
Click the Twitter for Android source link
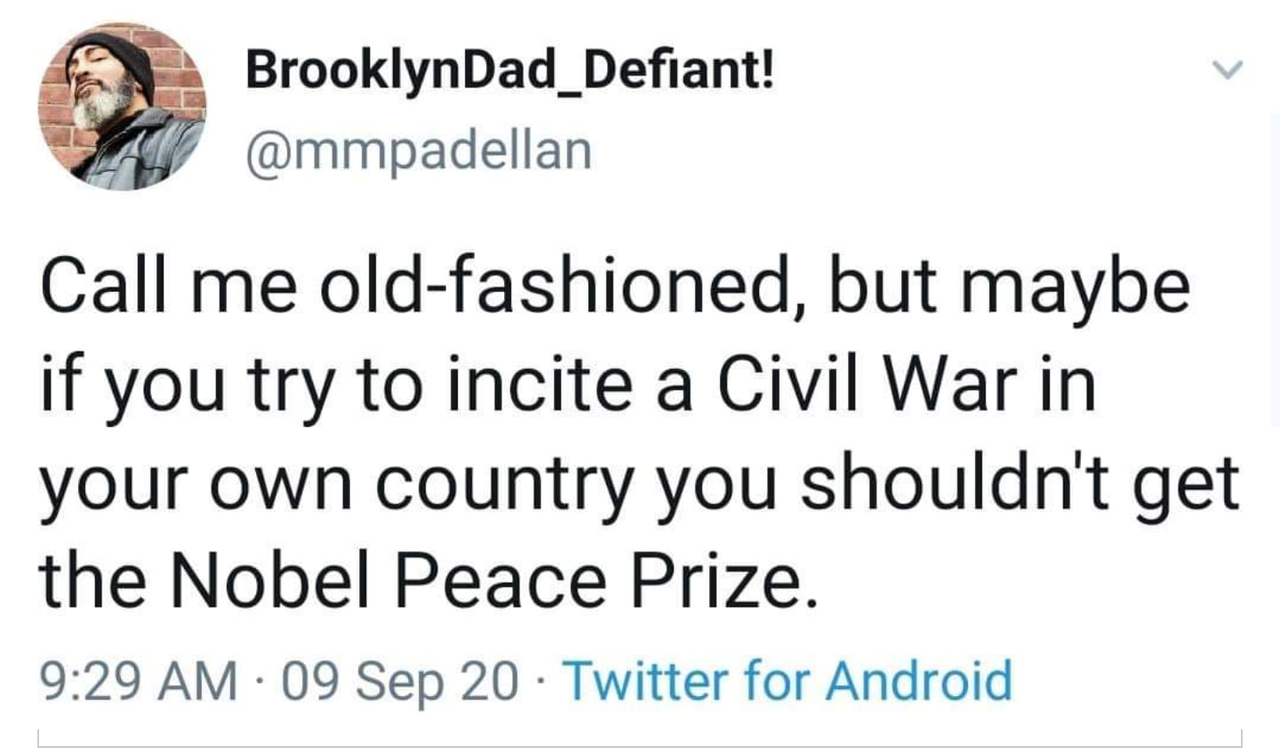click(789, 681)
